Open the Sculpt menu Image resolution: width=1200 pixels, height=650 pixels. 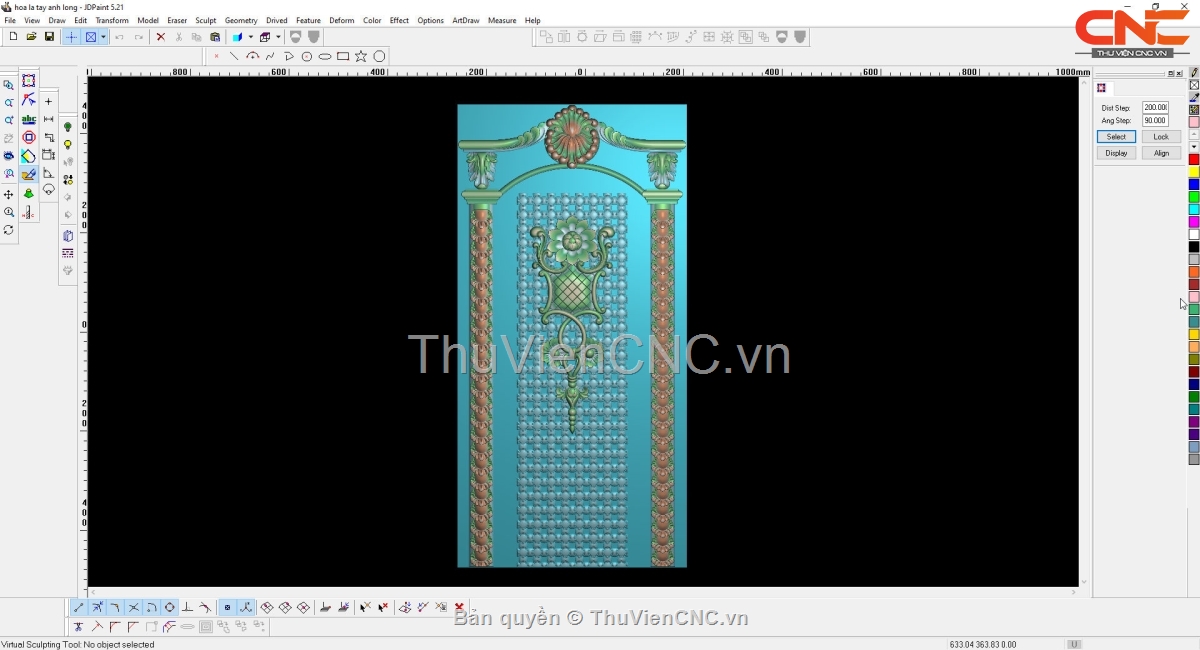pyautogui.click(x=205, y=20)
